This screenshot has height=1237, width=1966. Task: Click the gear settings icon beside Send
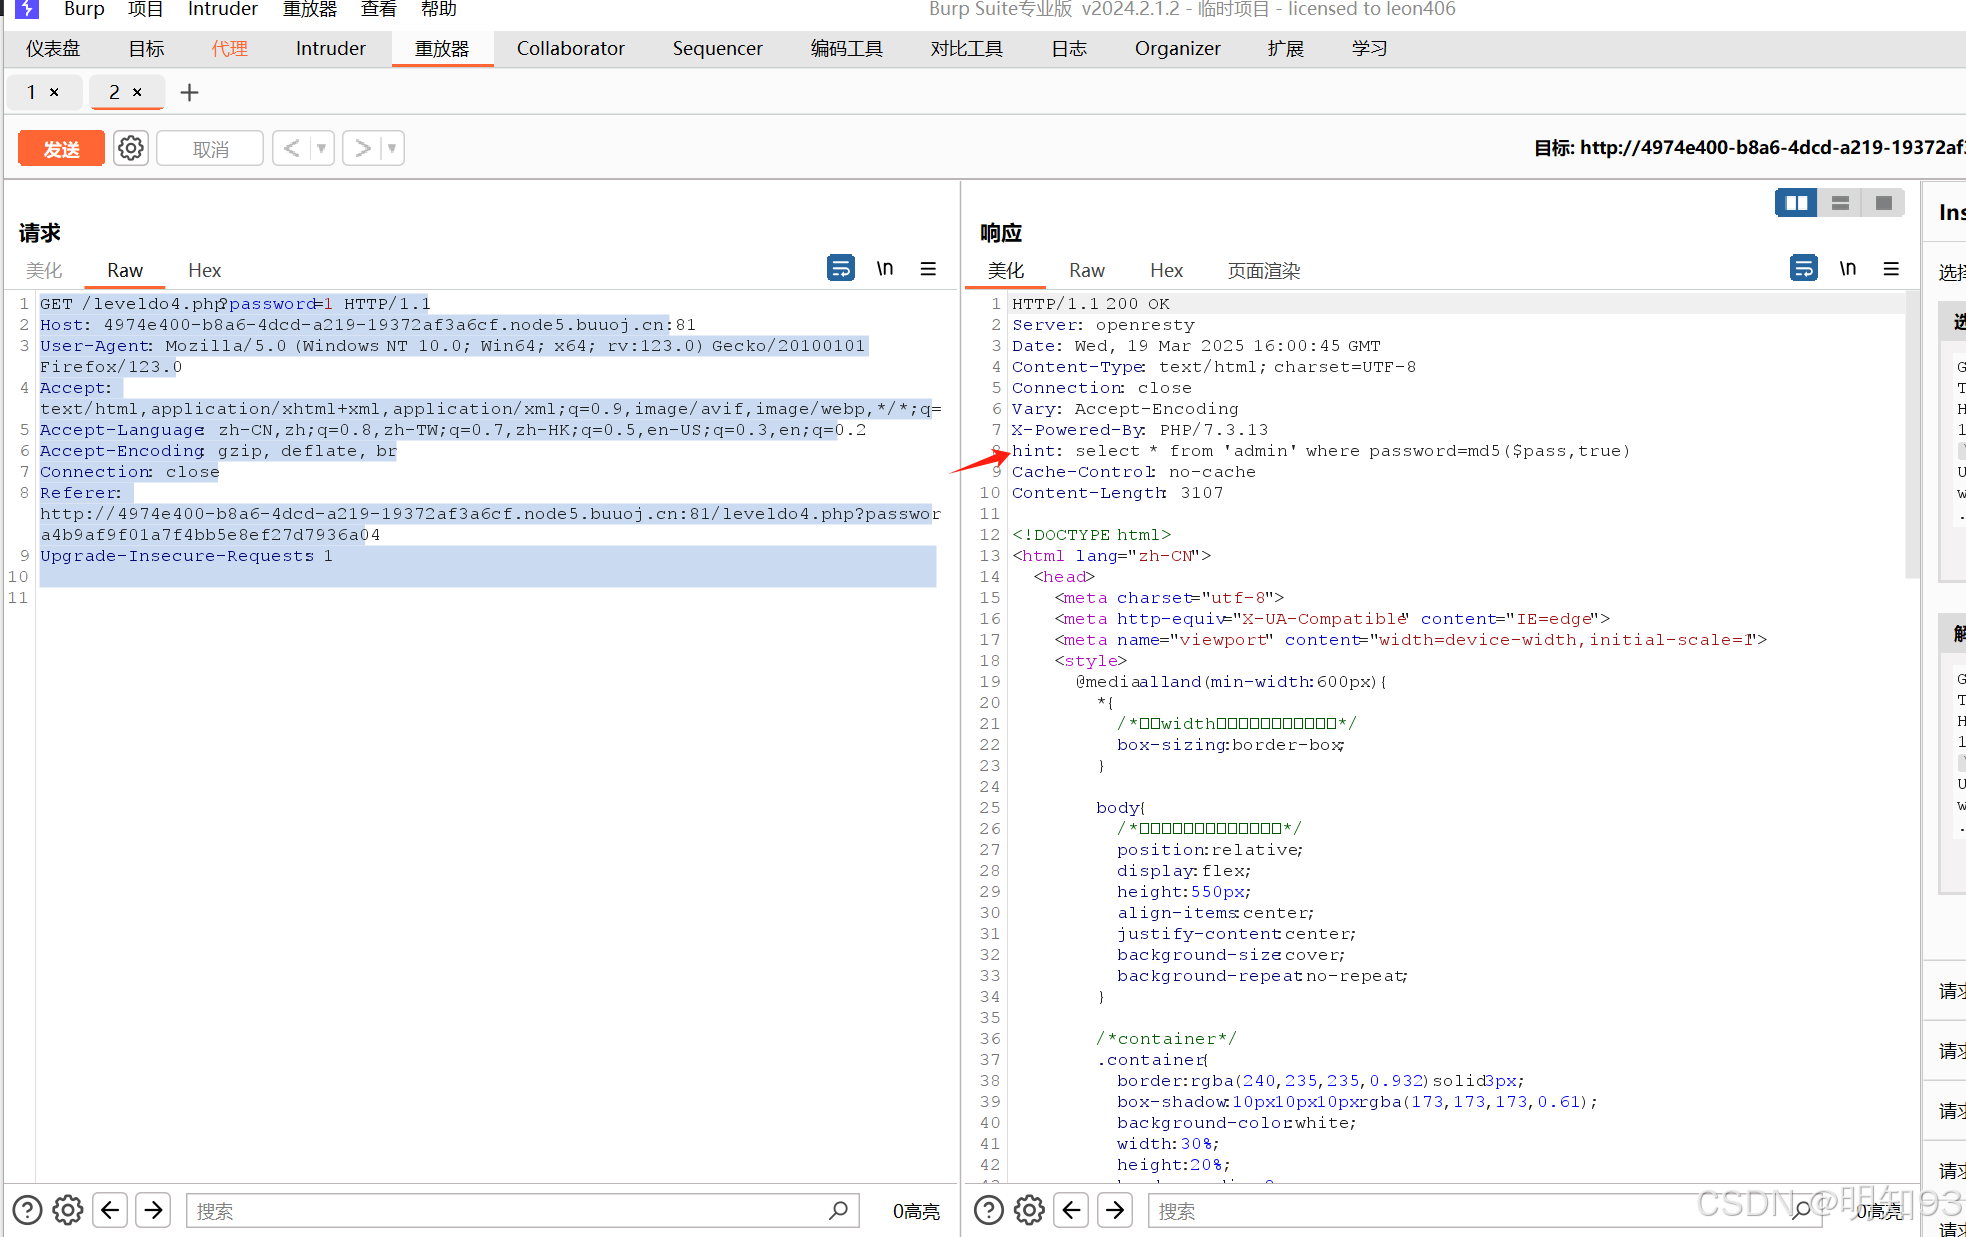[x=130, y=148]
